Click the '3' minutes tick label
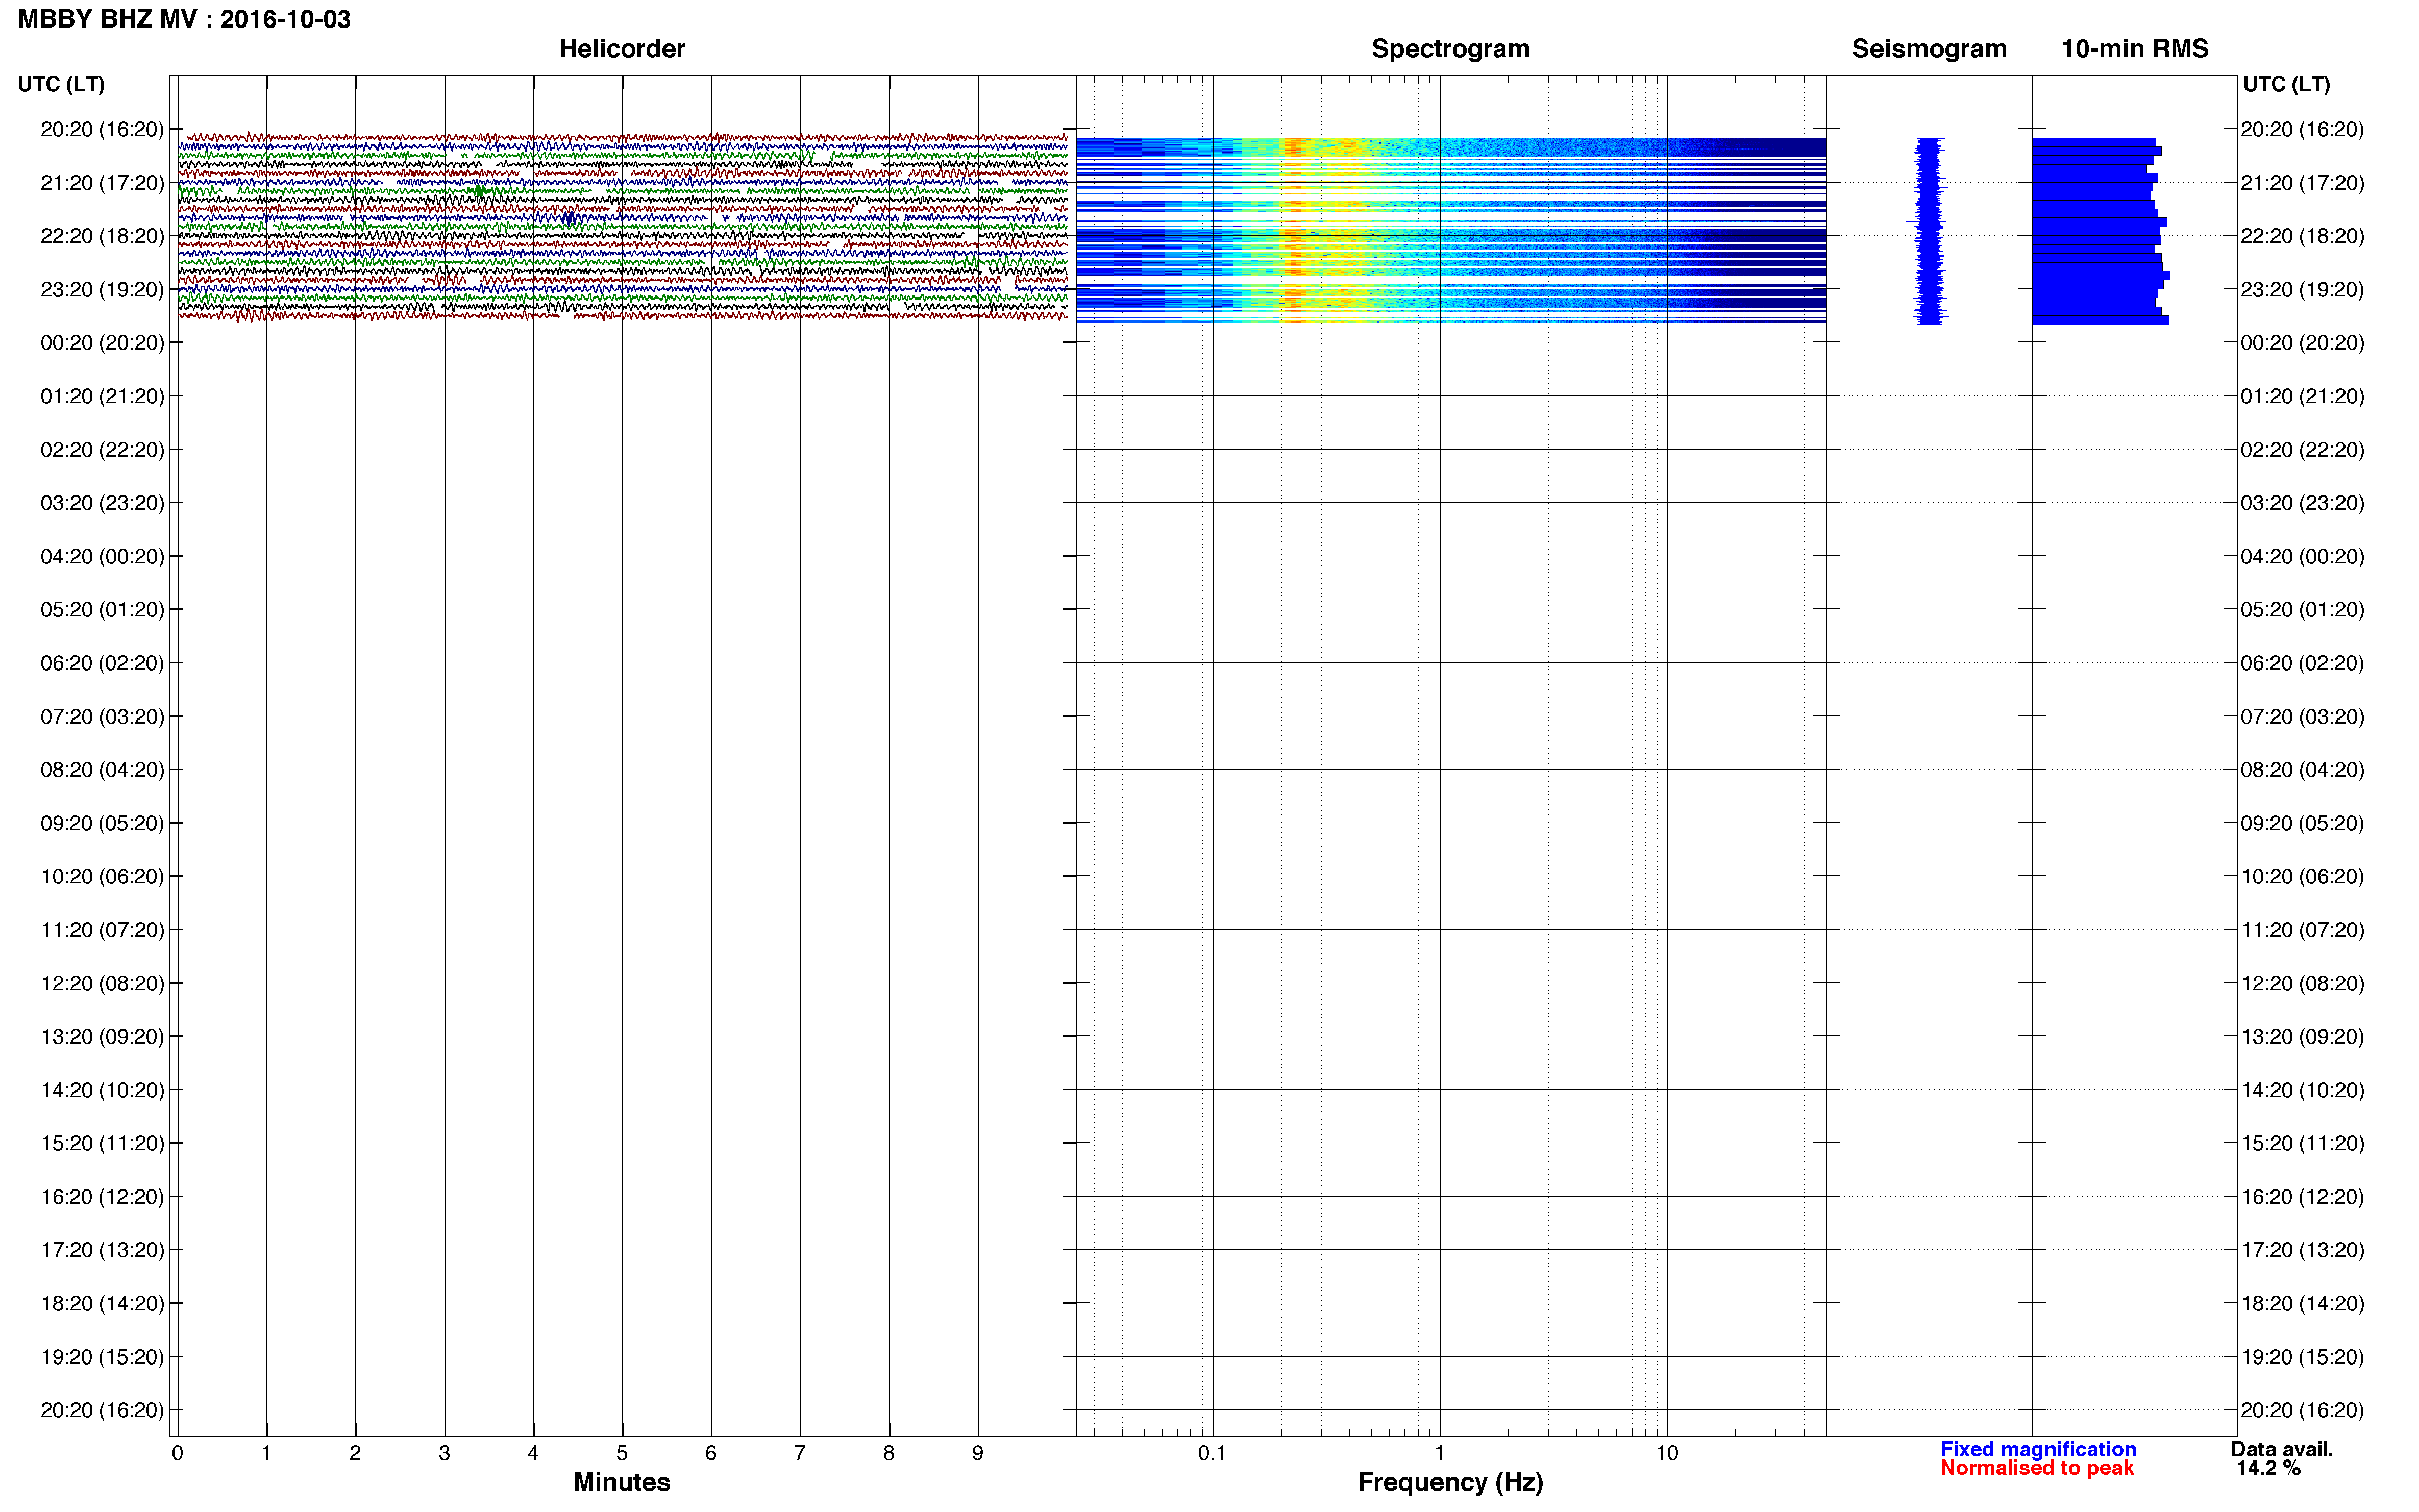 (444, 1453)
